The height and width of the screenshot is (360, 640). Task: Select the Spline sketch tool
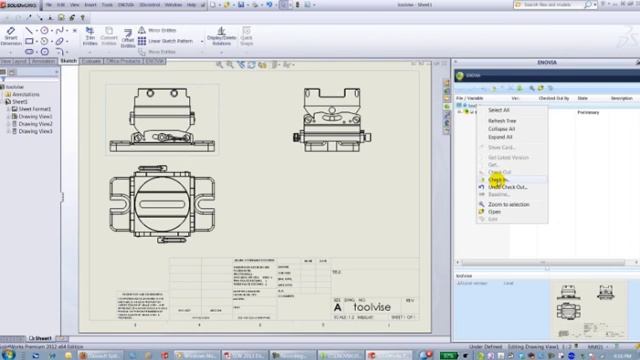click(x=60, y=31)
